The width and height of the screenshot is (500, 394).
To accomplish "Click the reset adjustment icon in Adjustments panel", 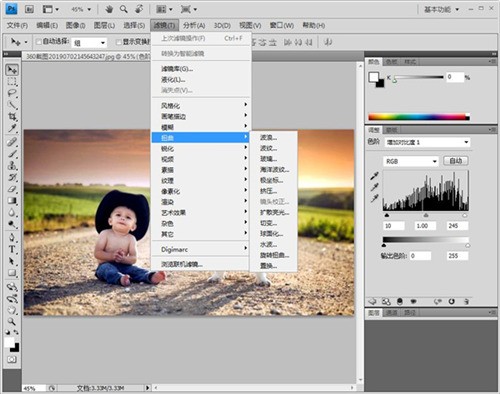I will (x=451, y=301).
